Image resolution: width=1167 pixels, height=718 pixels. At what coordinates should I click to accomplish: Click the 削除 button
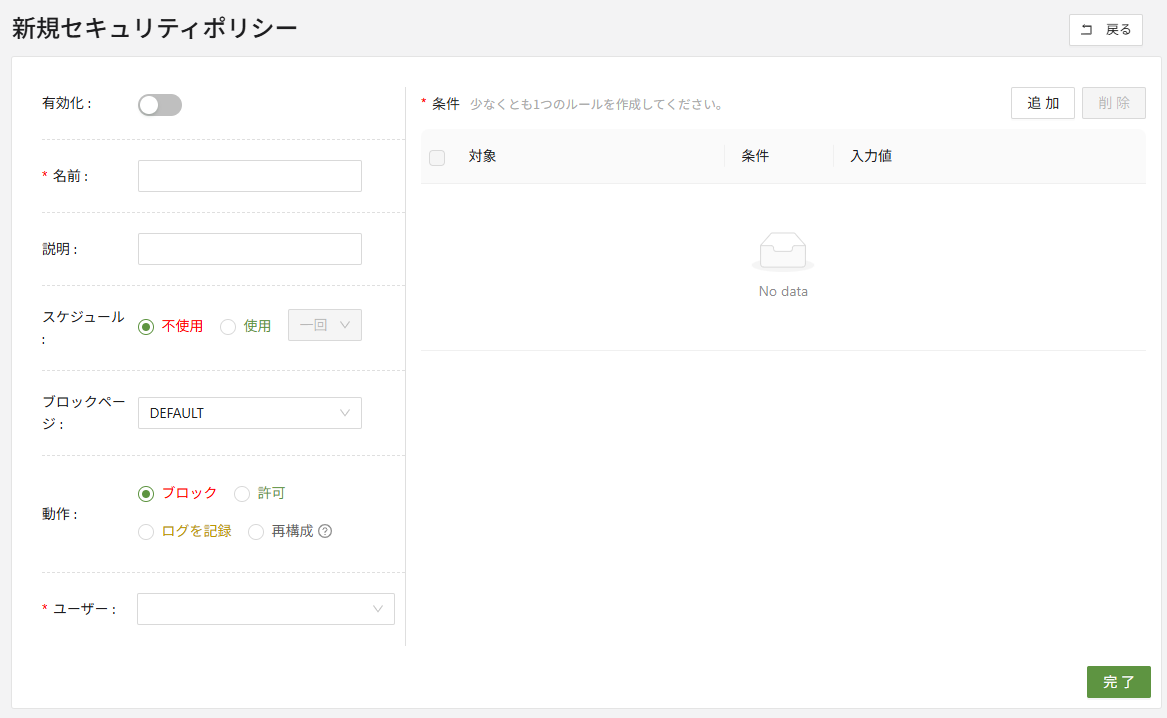(1113, 103)
